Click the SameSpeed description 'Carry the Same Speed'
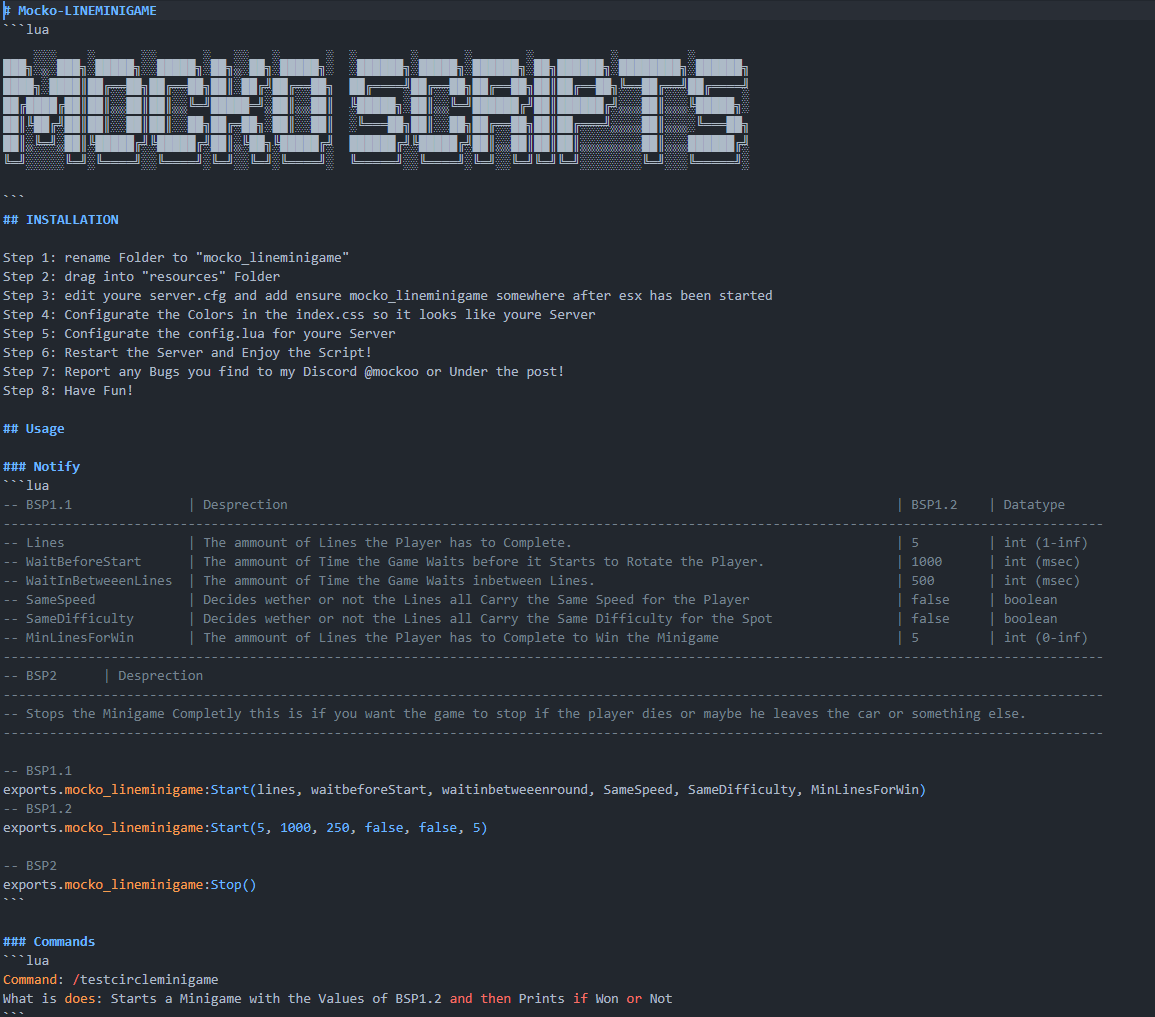Viewport: 1155px width, 1017px height. tap(557, 599)
